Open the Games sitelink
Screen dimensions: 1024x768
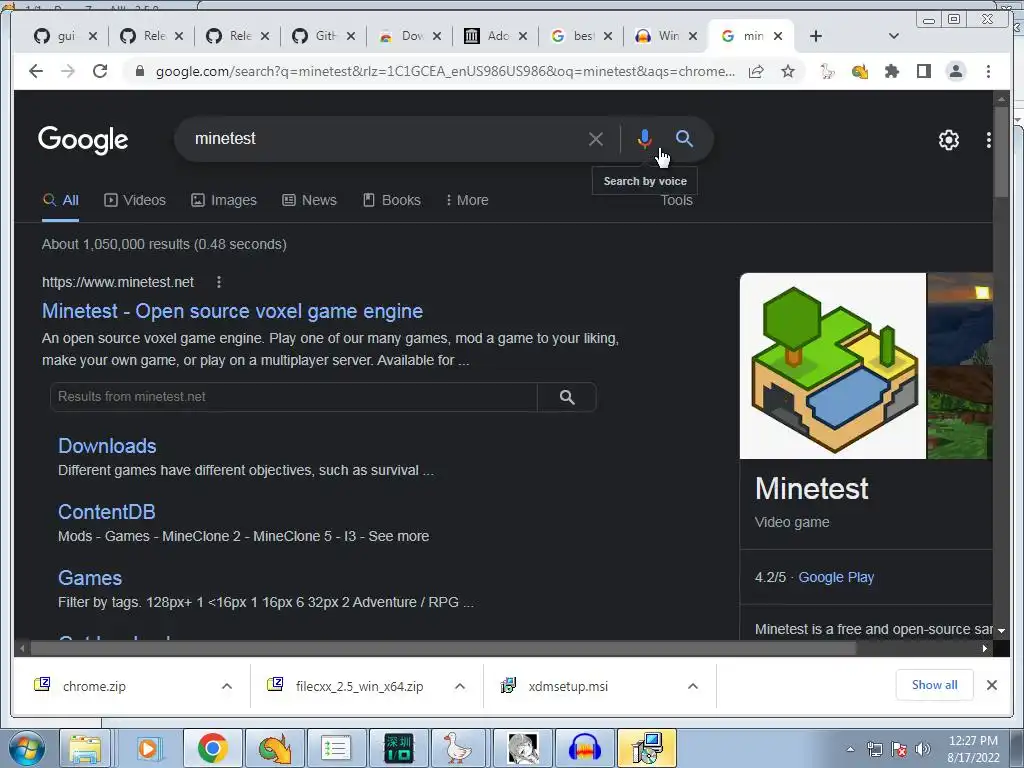coord(90,577)
